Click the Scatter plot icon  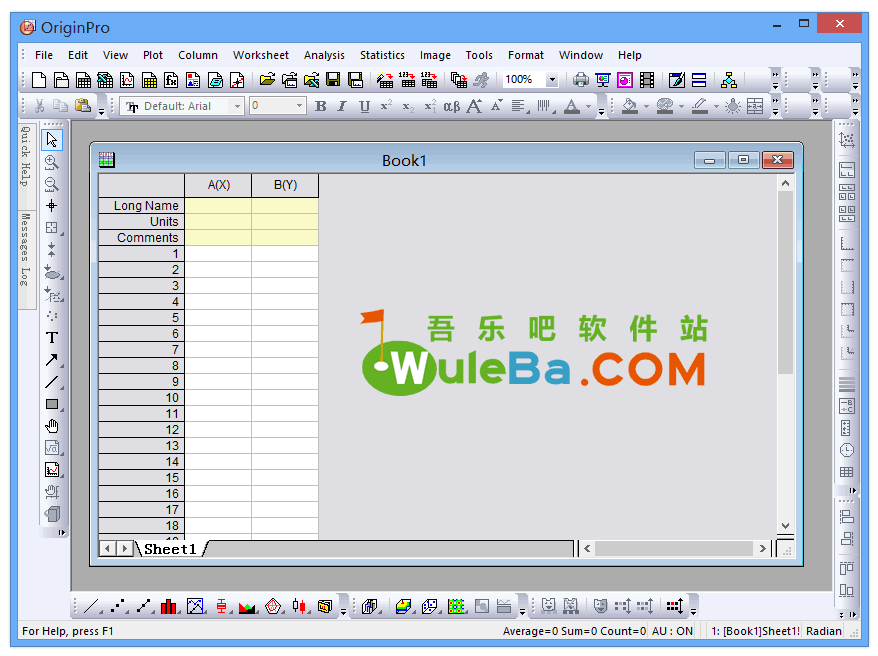pos(118,606)
